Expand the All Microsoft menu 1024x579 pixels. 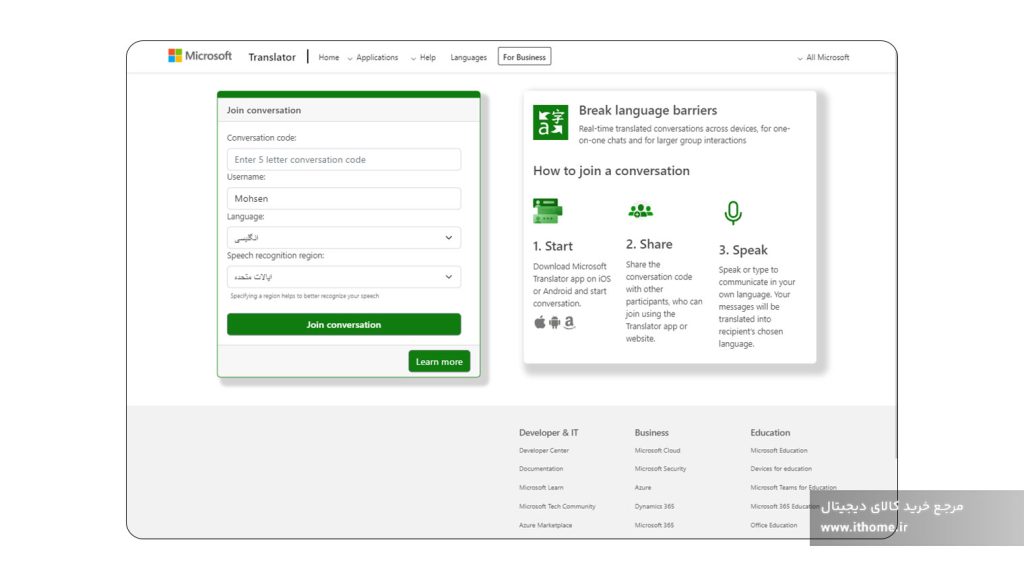coord(823,57)
